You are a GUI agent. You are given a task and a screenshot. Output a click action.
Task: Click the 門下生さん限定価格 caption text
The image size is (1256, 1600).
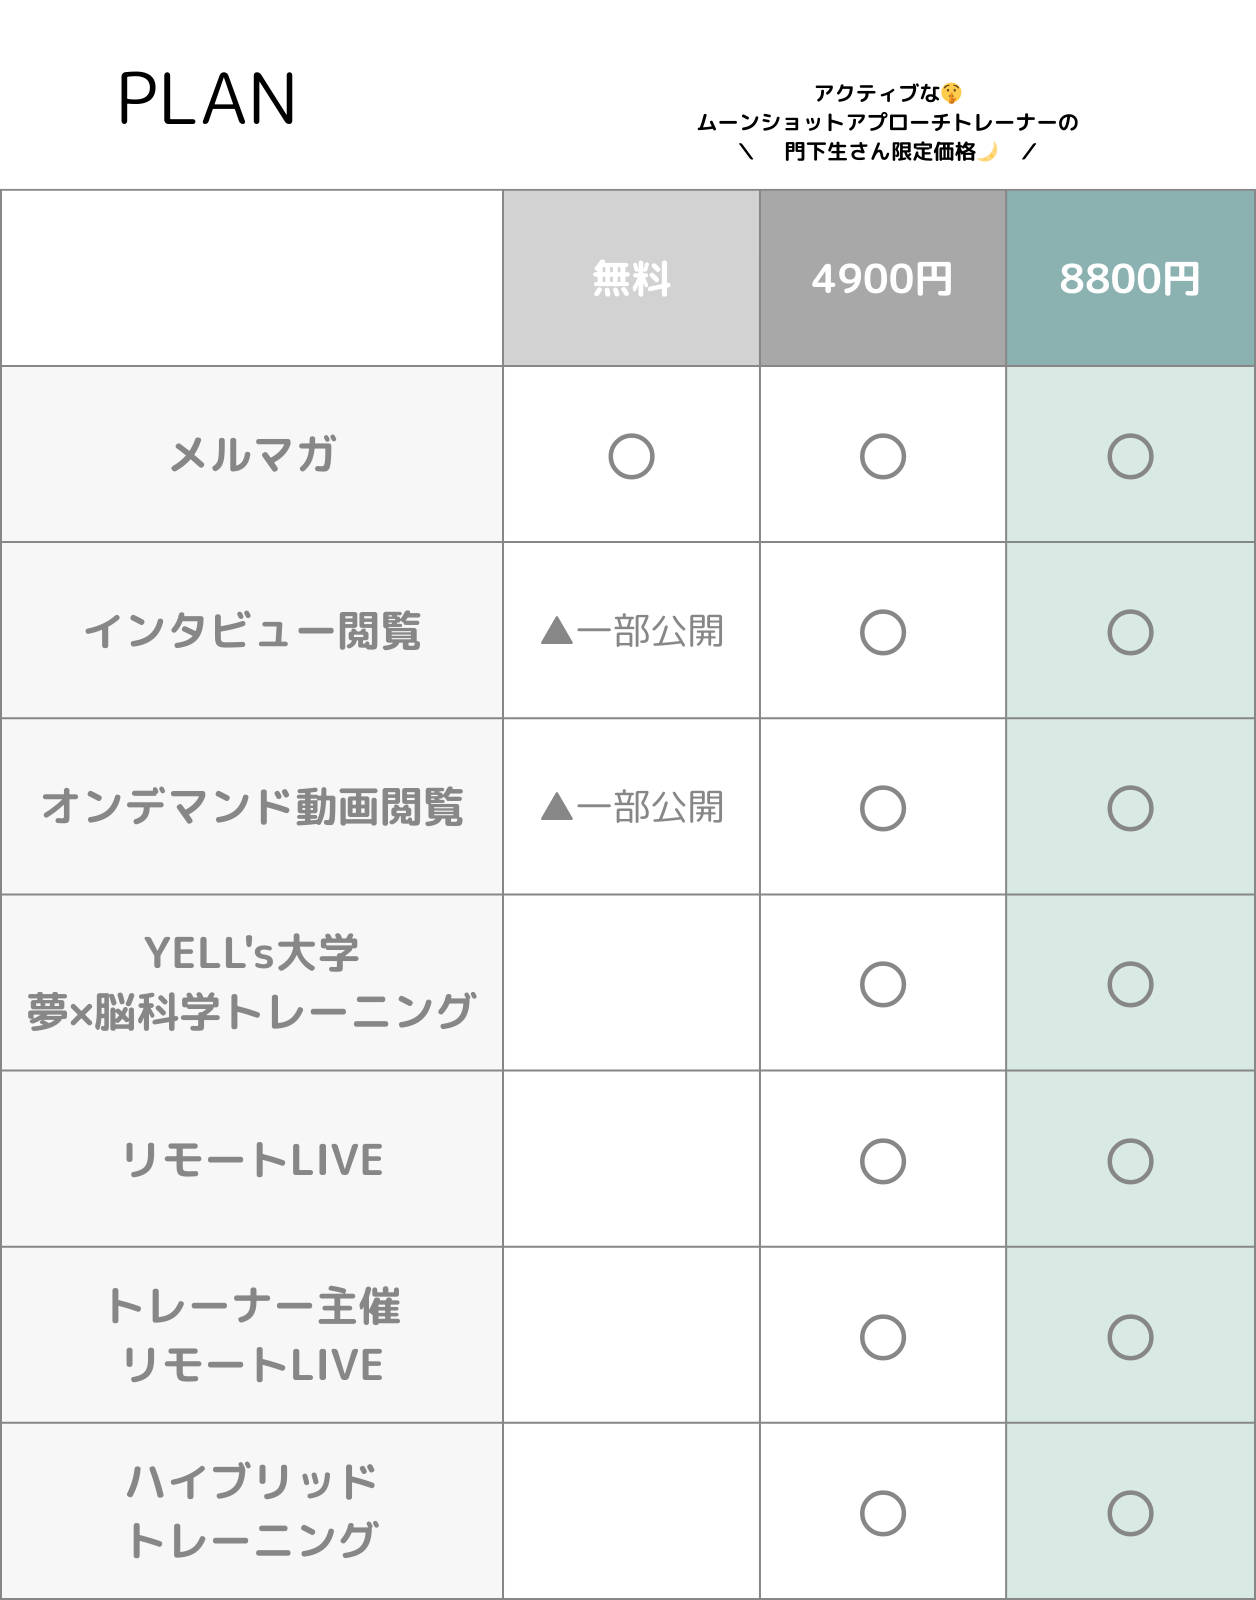(880, 152)
